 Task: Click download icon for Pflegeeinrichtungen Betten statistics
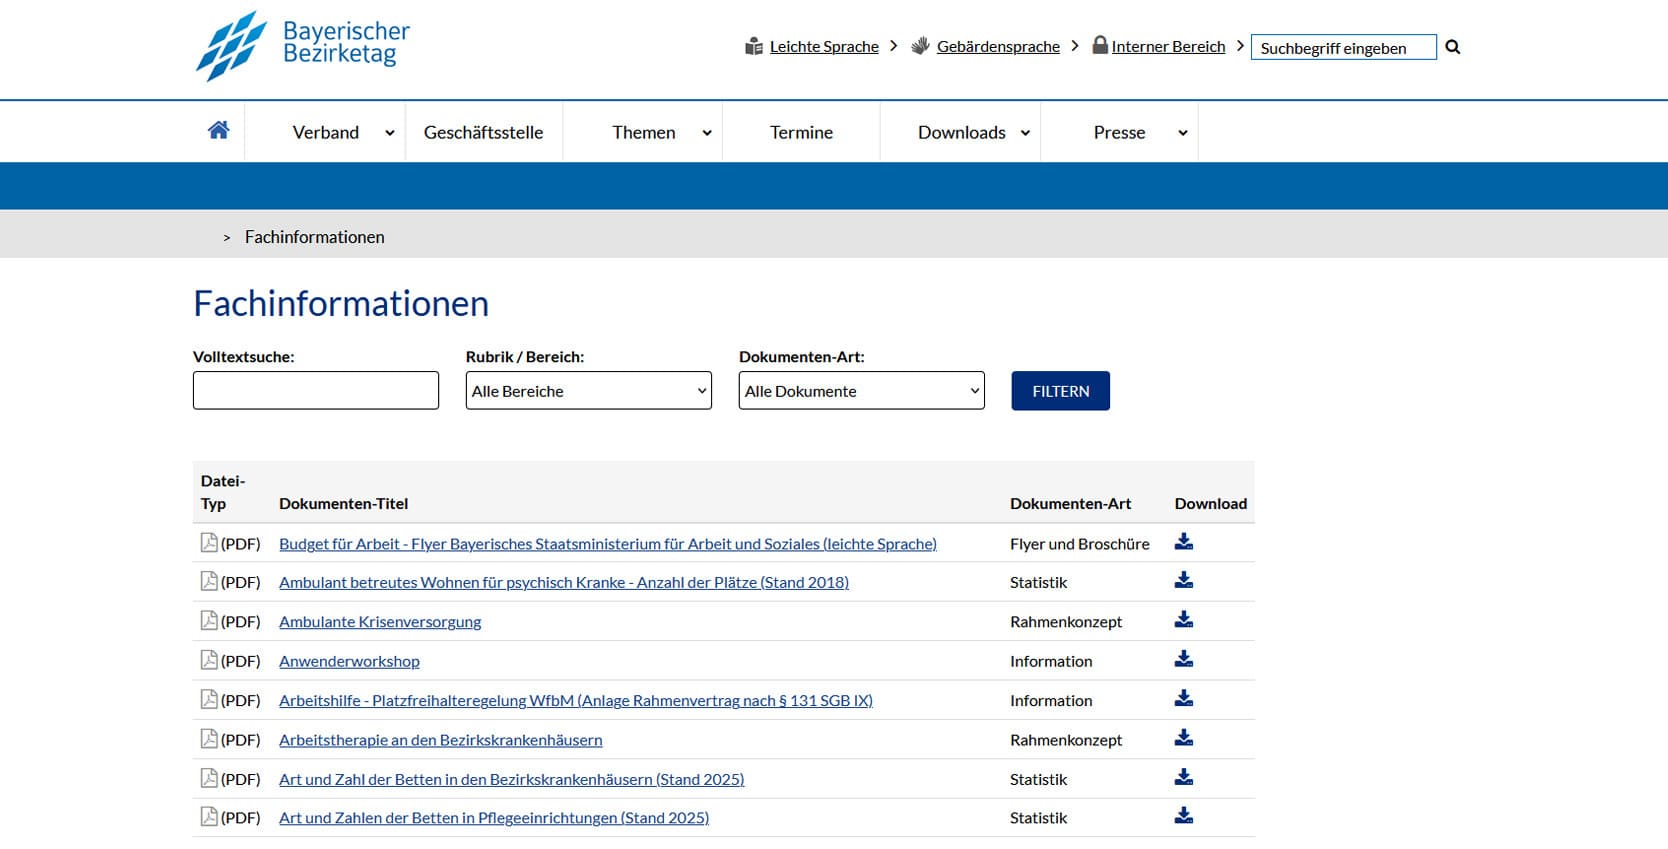pyautogui.click(x=1183, y=816)
